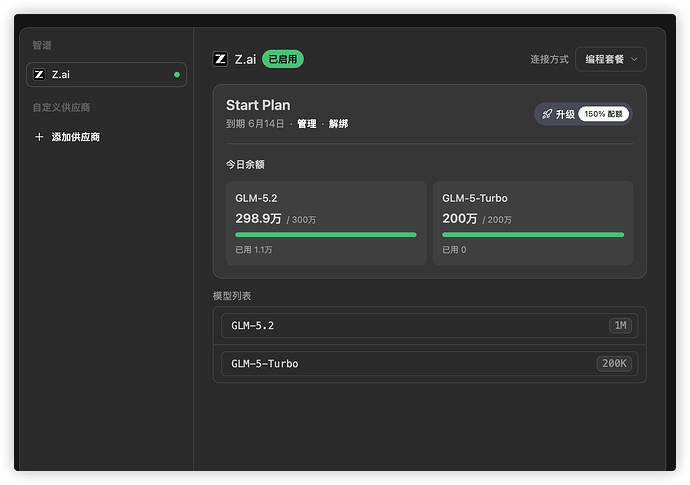Open the 编程套餐 connection method dropdown
This screenshot has height=485, width=690.
(x=611, y=59)
